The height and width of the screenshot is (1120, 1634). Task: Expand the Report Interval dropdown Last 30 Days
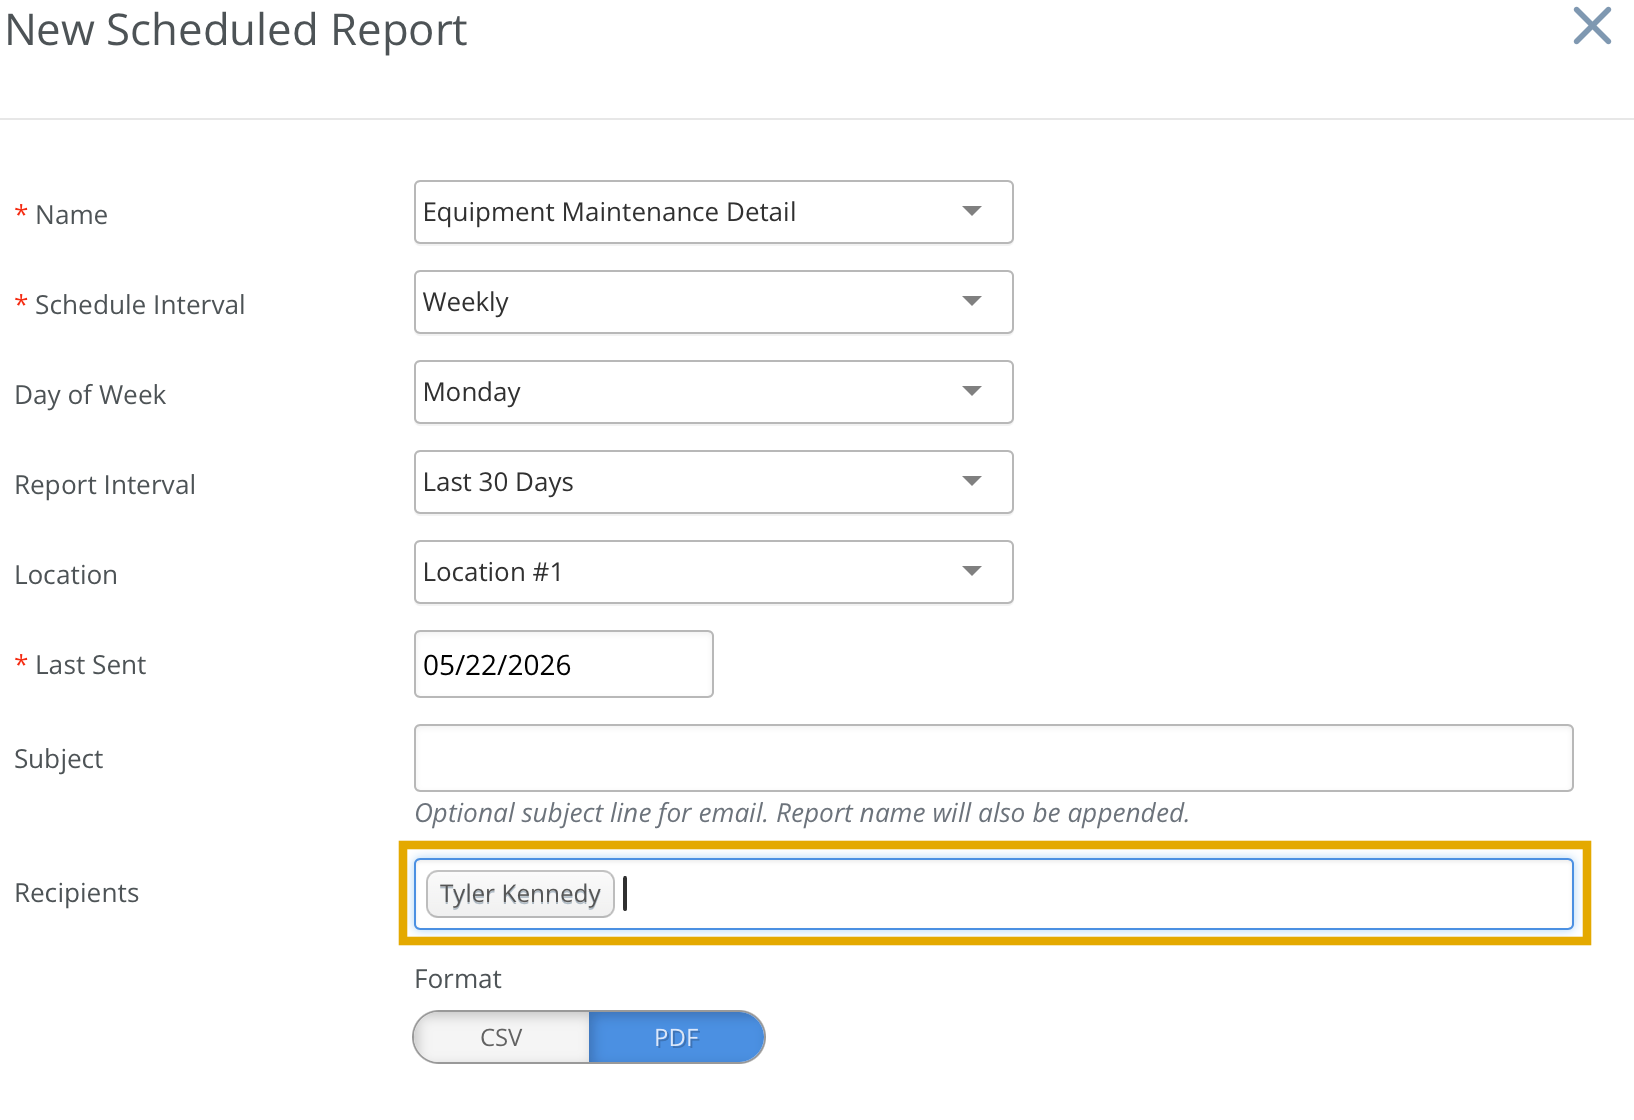714,482
